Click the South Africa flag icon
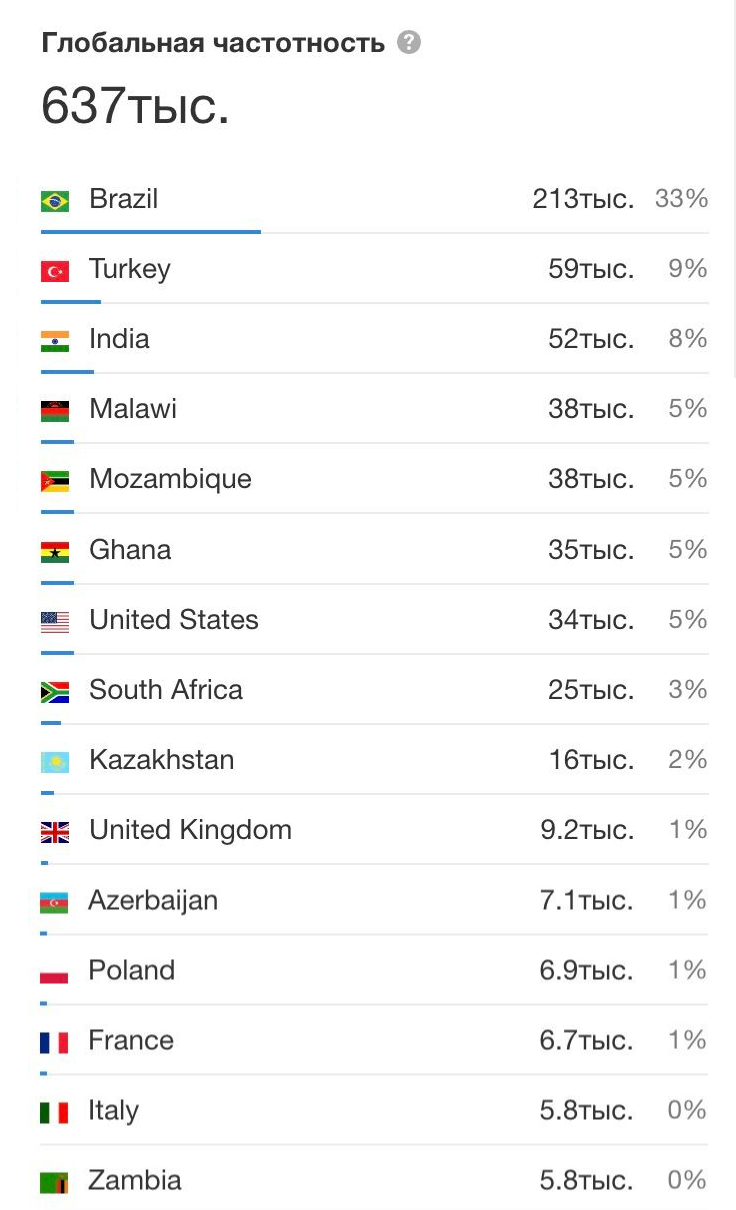 (x=55, y=692)
